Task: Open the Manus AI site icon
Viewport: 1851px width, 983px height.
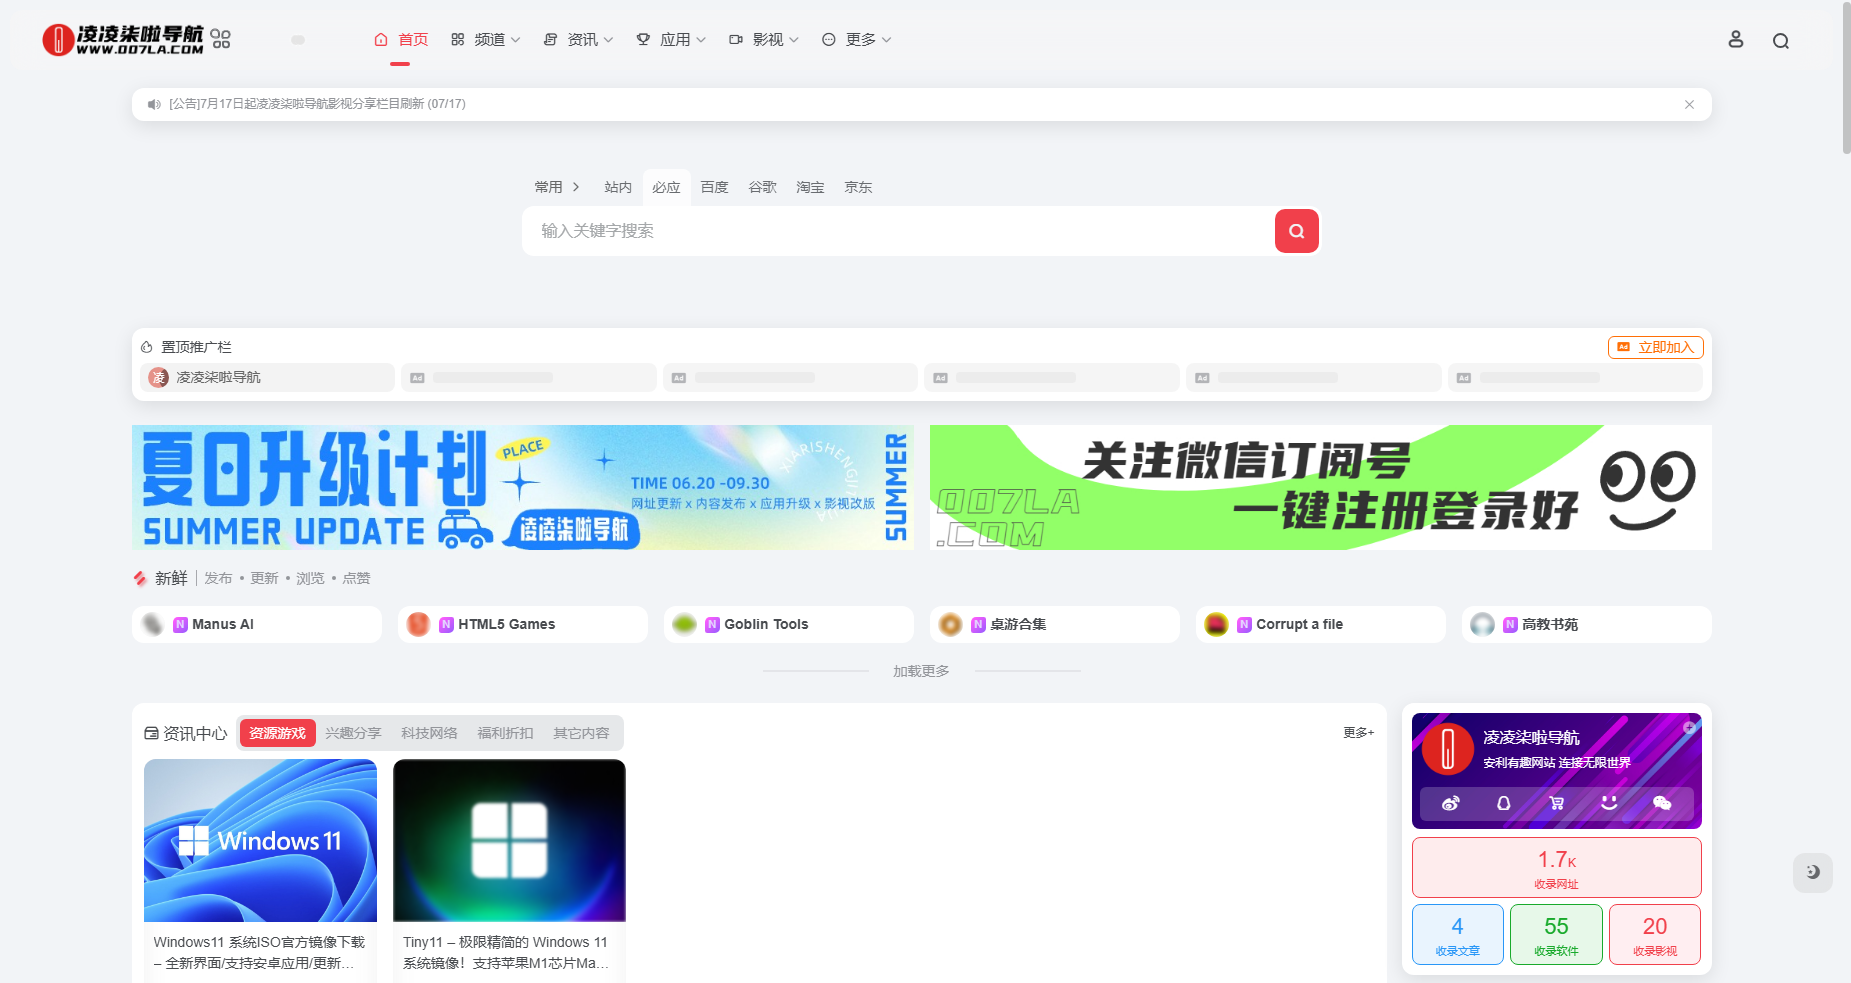Action: tap(153, 624)
